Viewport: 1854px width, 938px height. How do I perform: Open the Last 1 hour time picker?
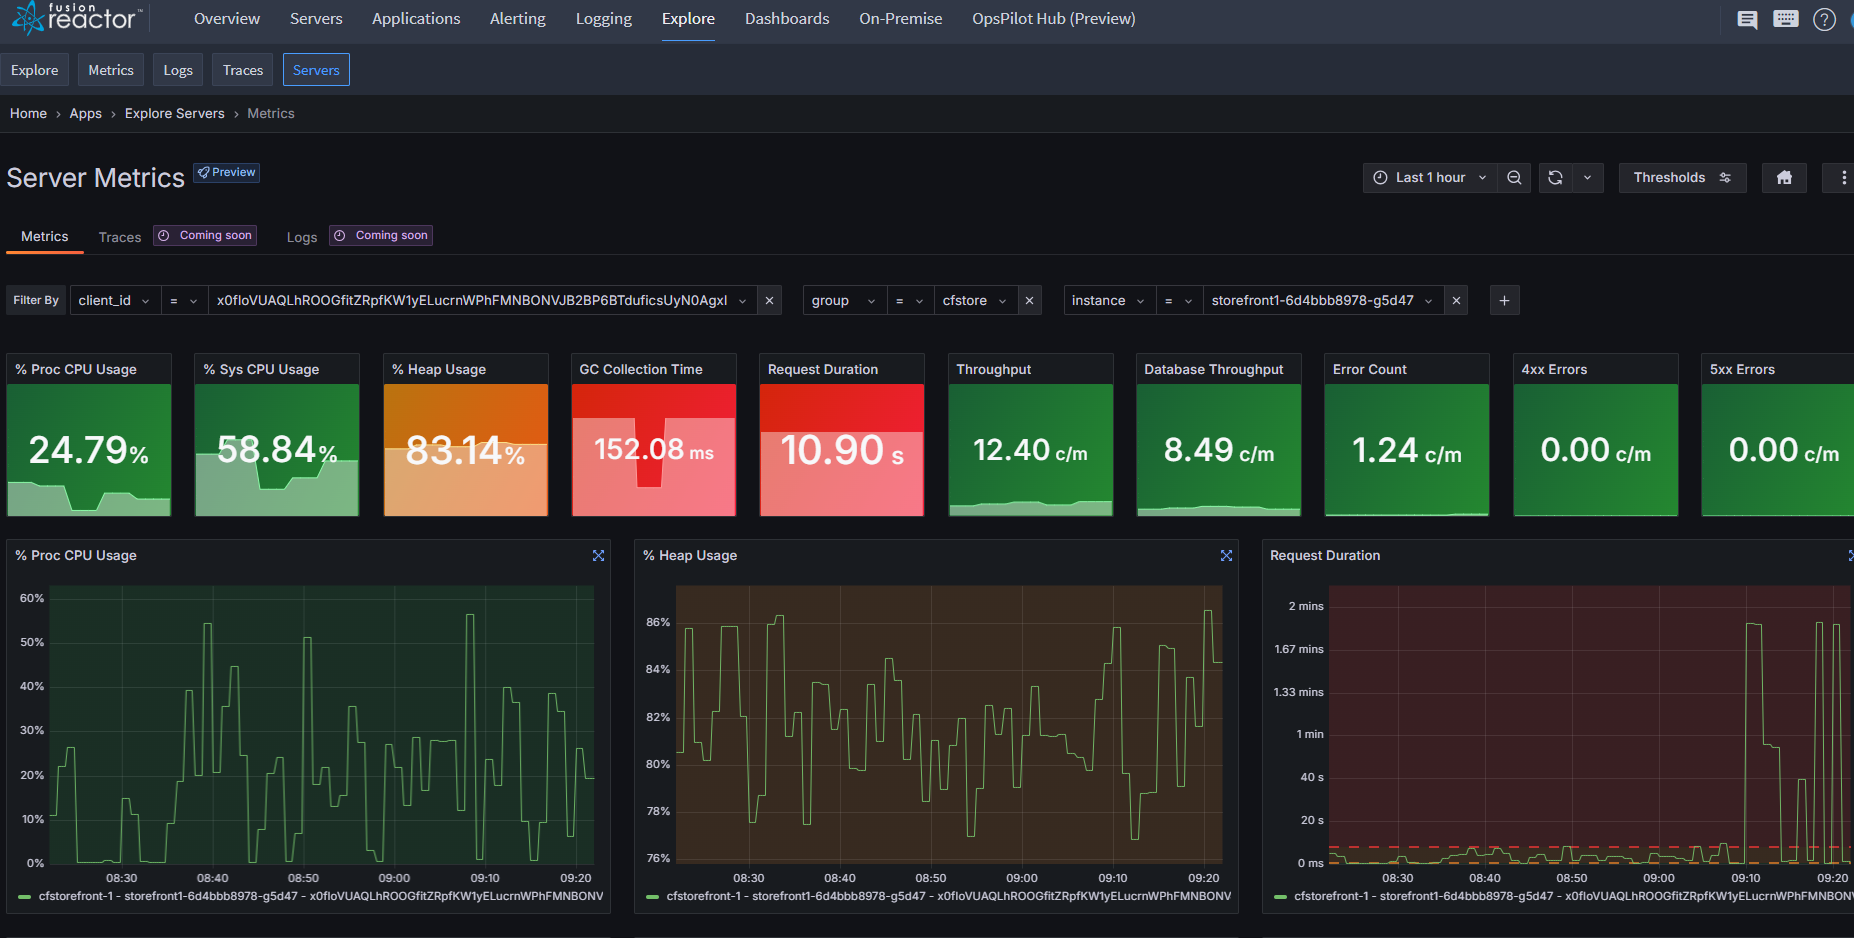(x=1430, y=178)
